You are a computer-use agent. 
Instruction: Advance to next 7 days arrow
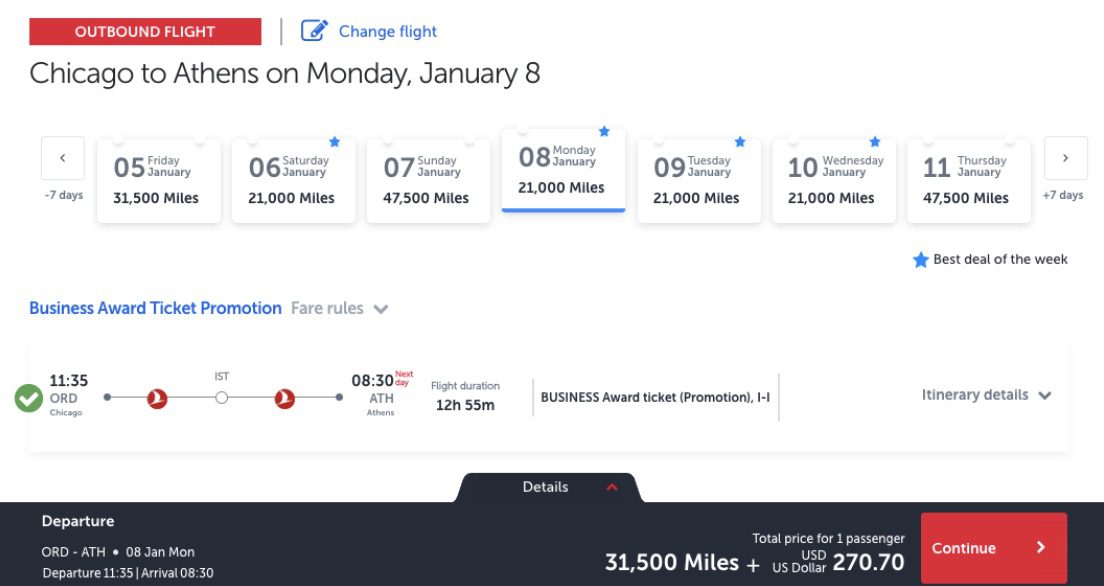[1065, 158]
